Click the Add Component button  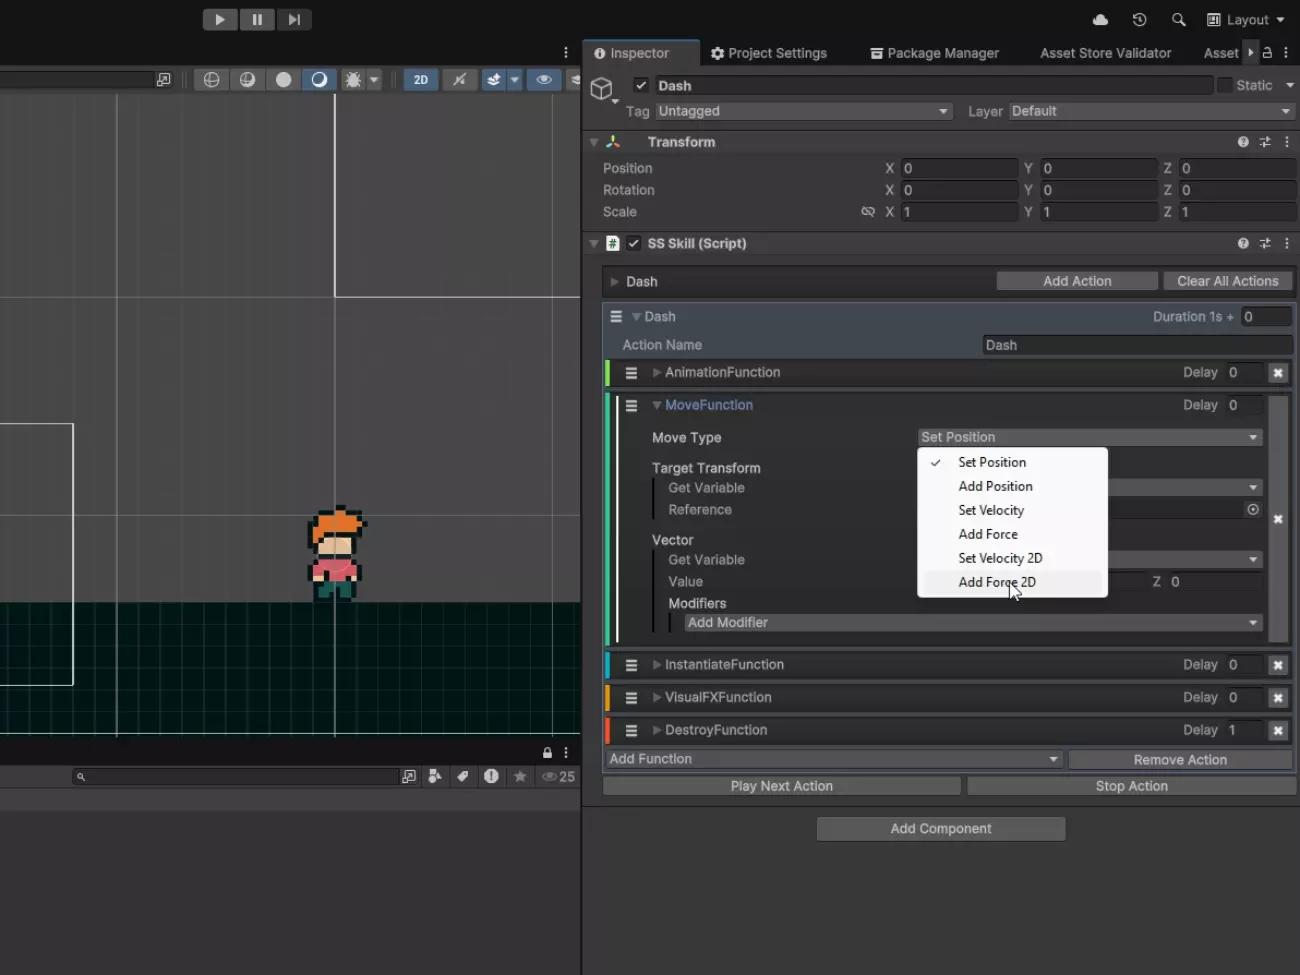point(941,829)
